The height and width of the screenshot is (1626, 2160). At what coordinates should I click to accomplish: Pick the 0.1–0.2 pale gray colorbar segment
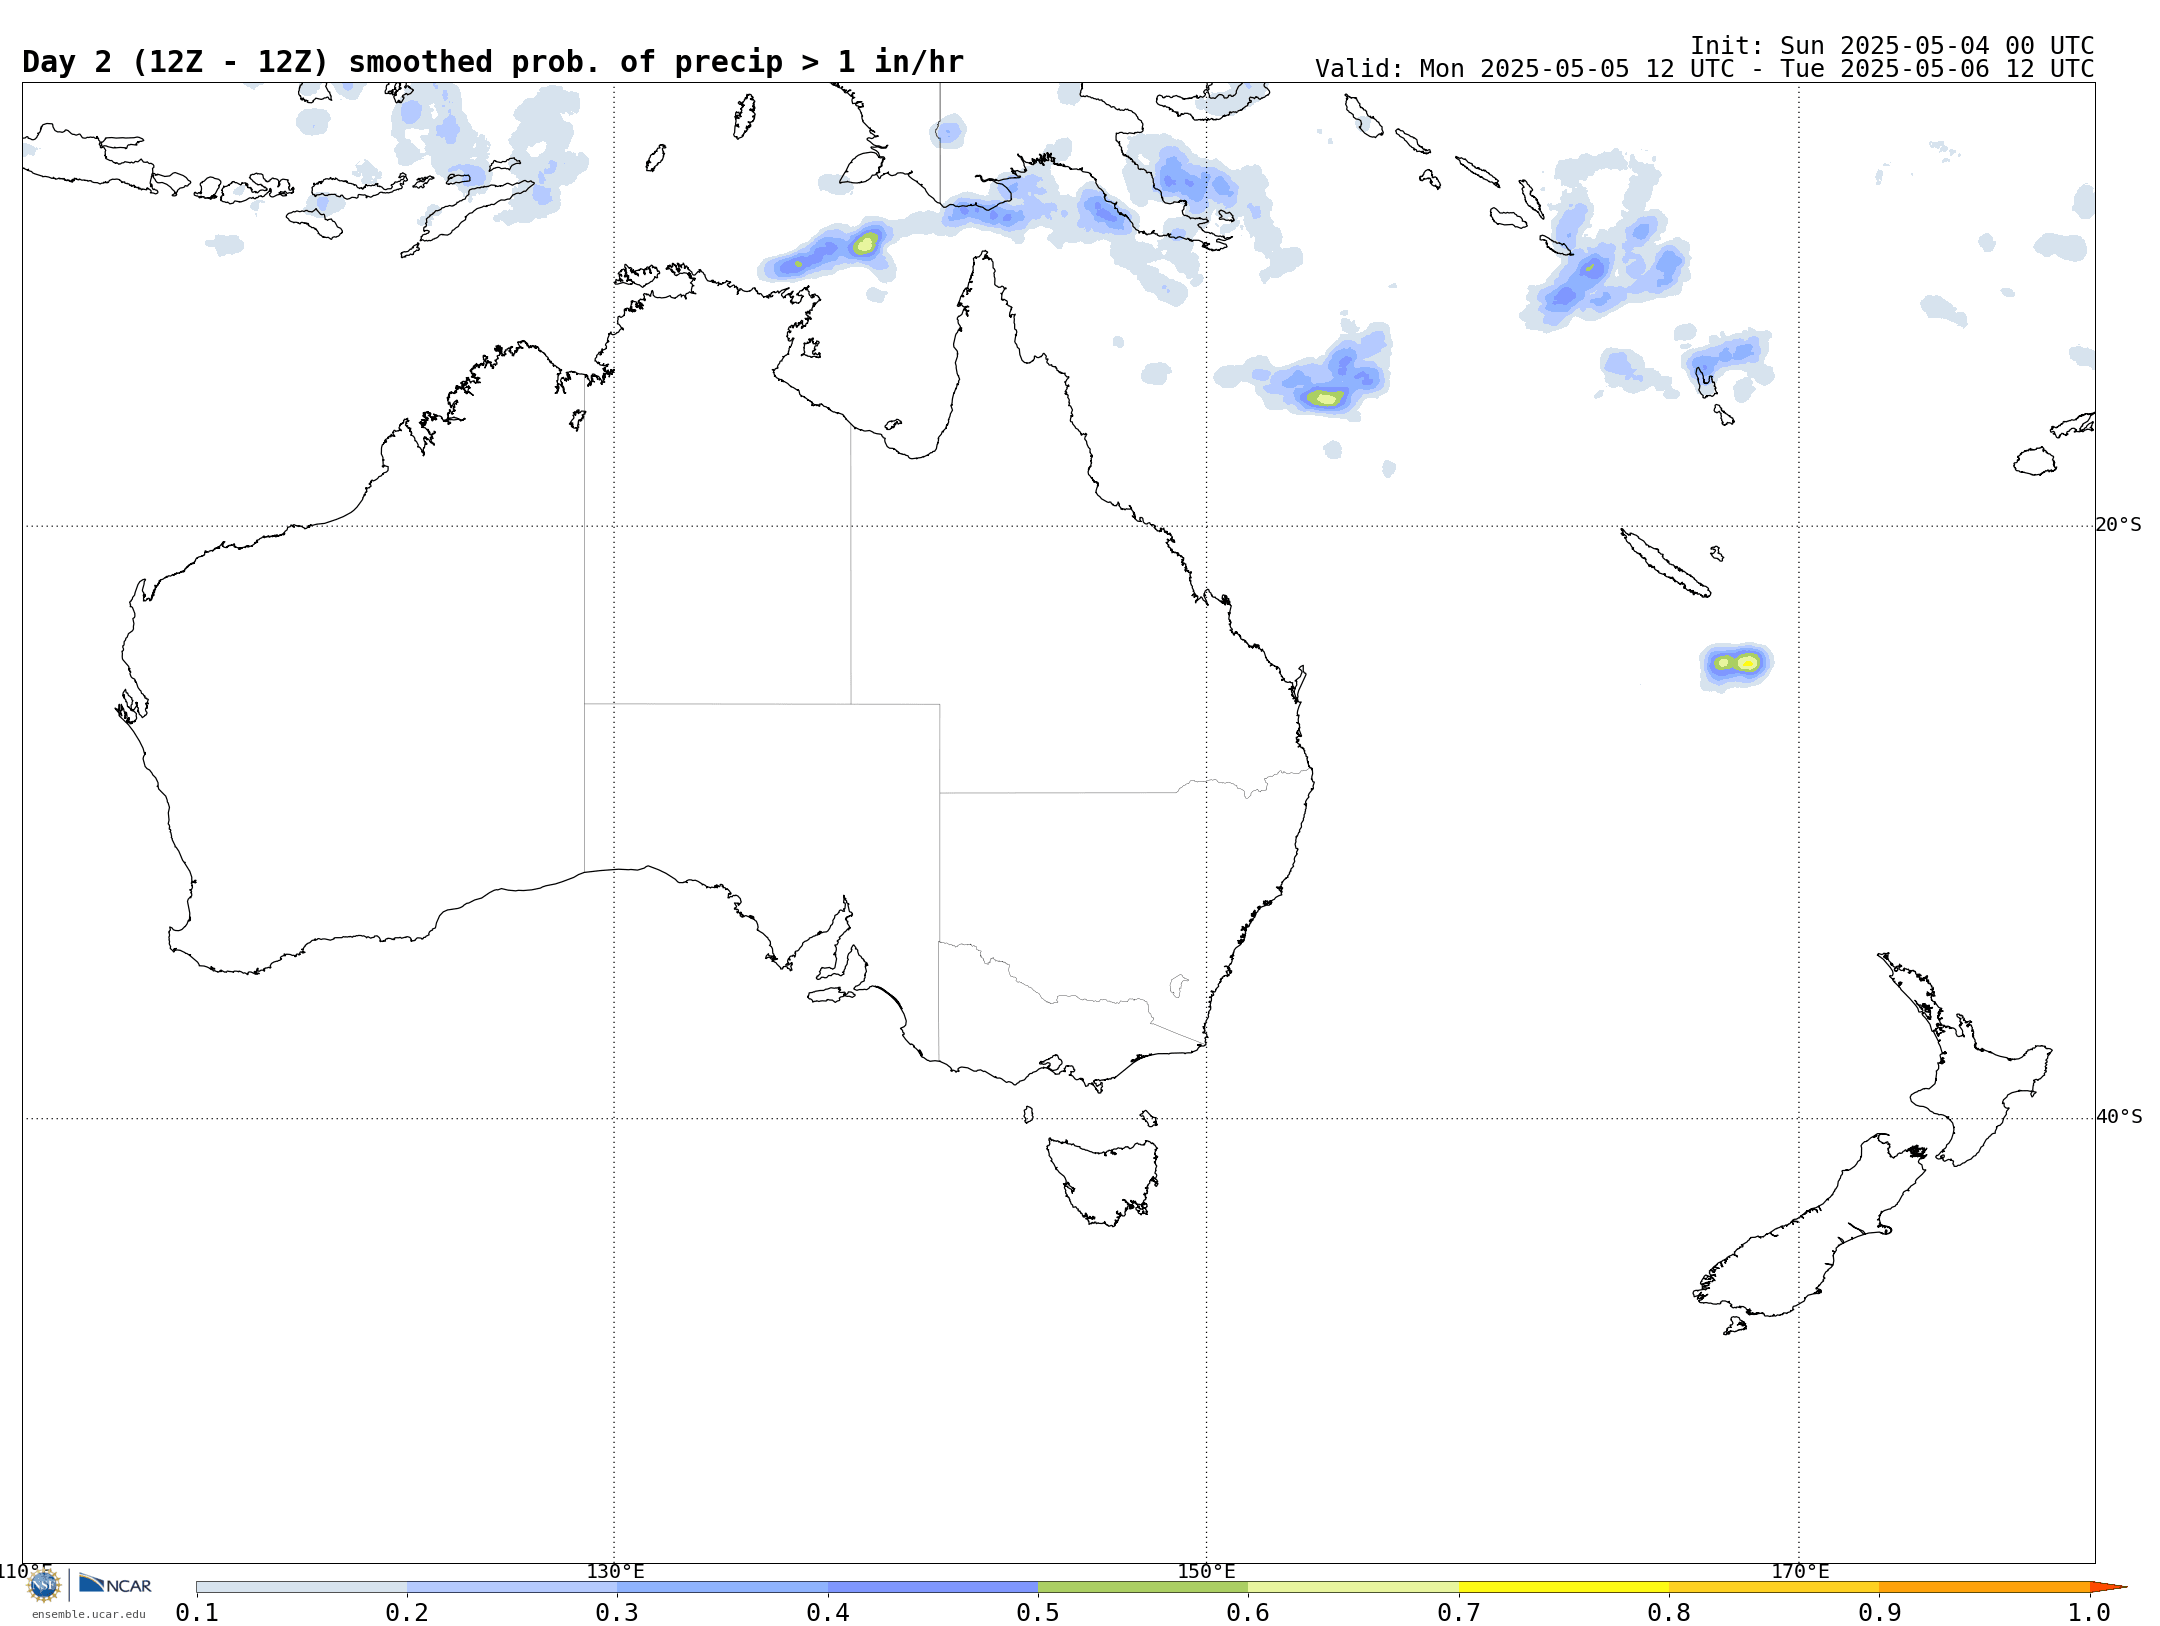pos(302,1587)
